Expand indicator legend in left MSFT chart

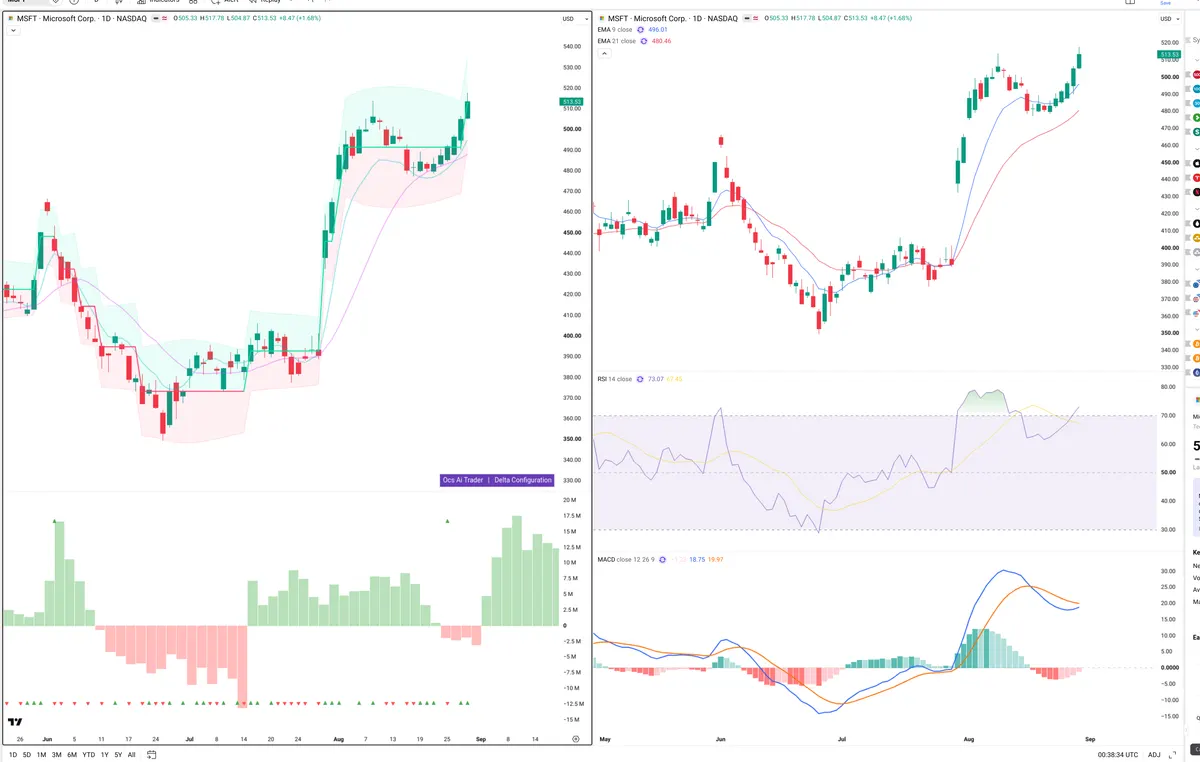coord(13,31)
